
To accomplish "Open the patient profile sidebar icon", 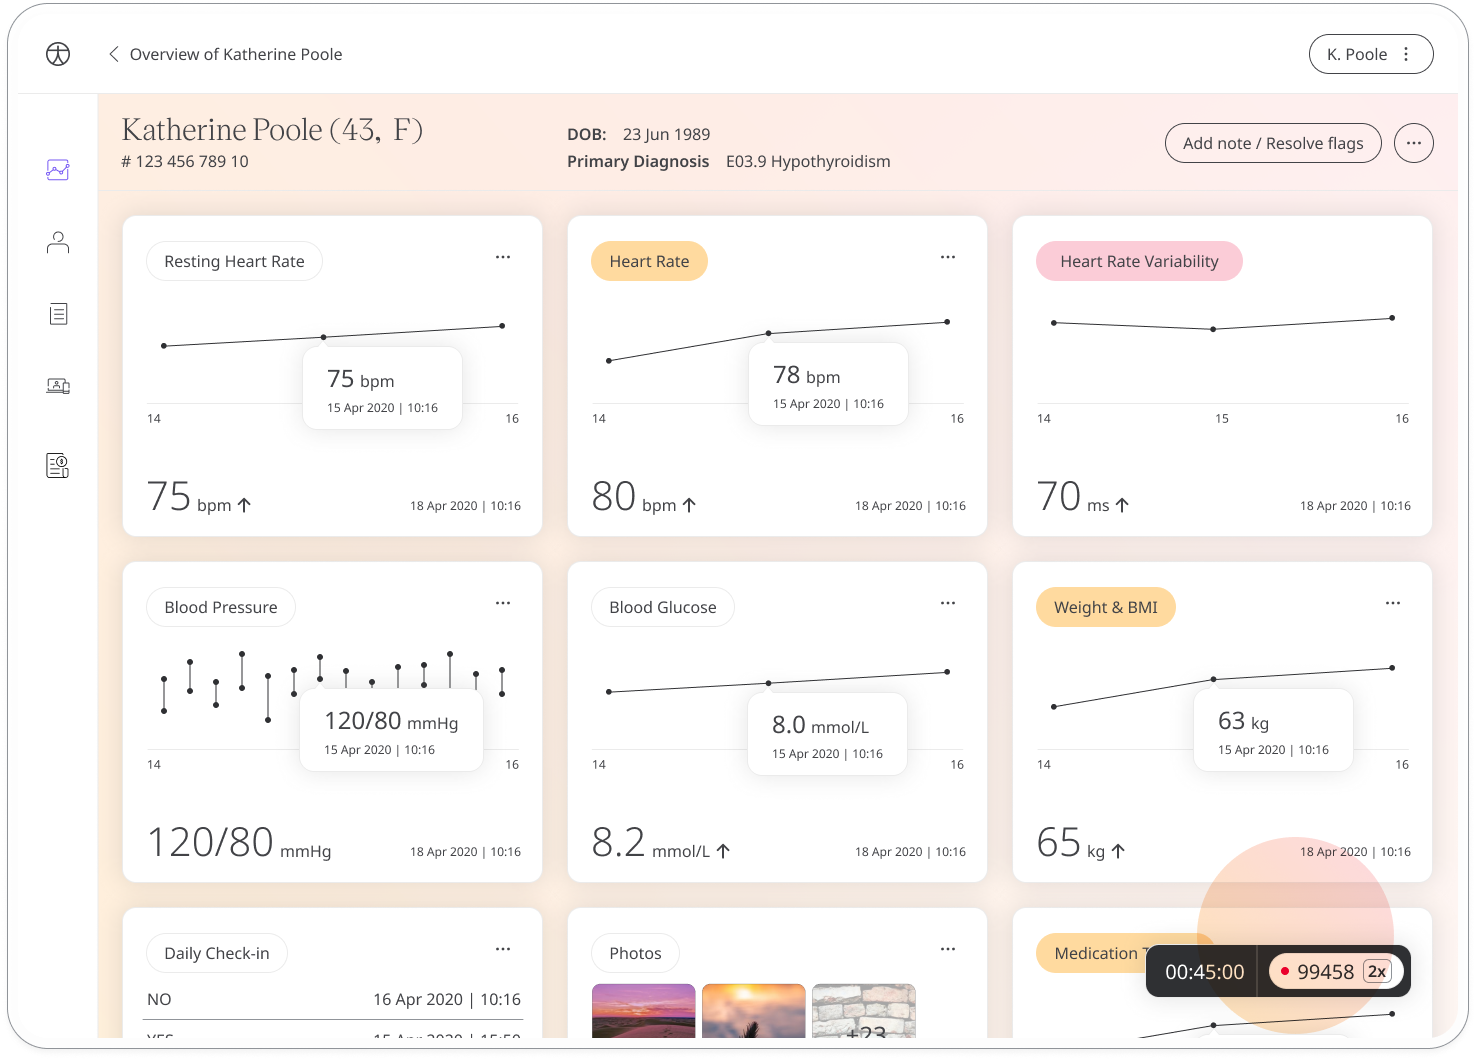I will click(58, 242).
